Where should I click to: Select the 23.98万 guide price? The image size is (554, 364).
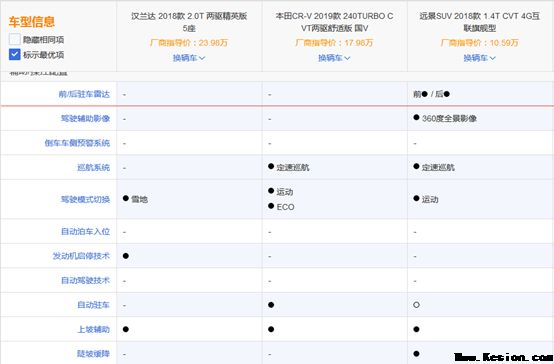coord(213,43)
